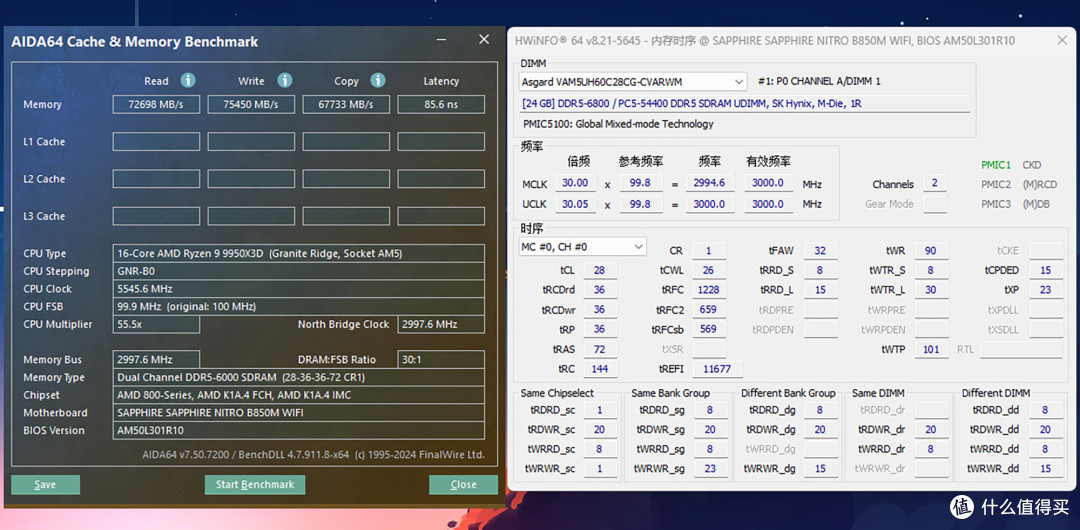Click the Chipset AMD 800-Series field
Image resolution: width=1080 pixels, height=530 pixels.
coord(298,395)
